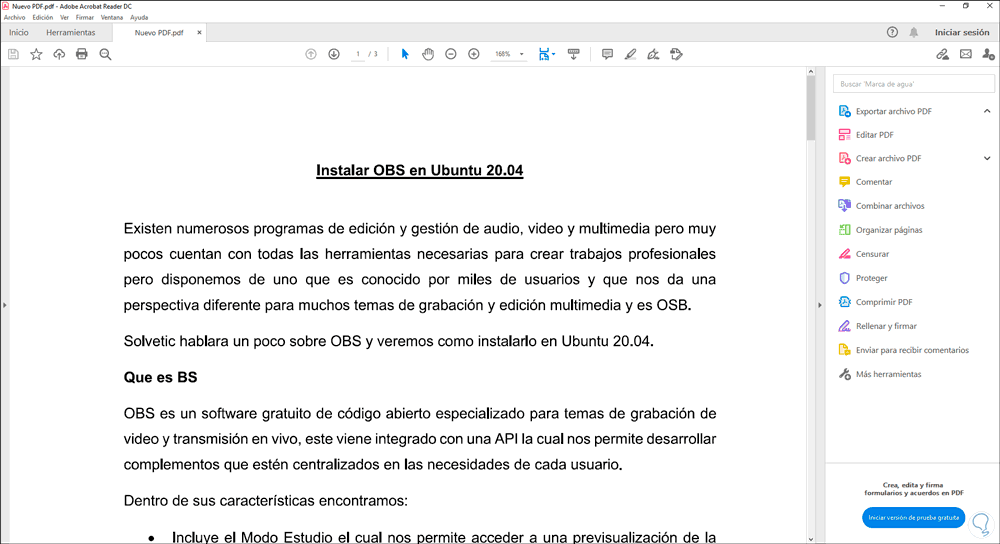Click the page number field
Viewport: 1000px width, 544px height.
pos(358,54)
